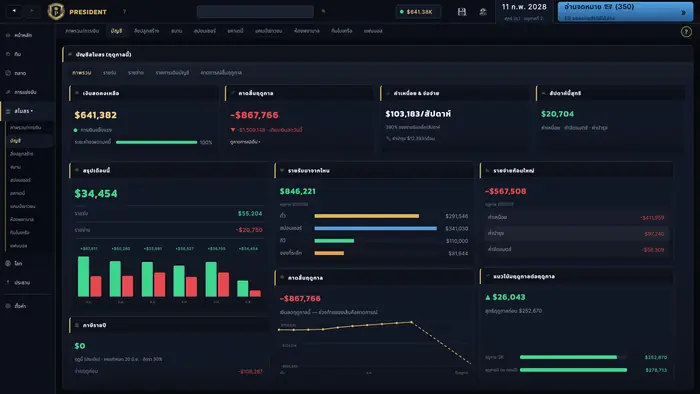The image size is (700, 394).
Task: Click the gear icon beside ตั้งค่า
Action: click(x=8, y=306)
